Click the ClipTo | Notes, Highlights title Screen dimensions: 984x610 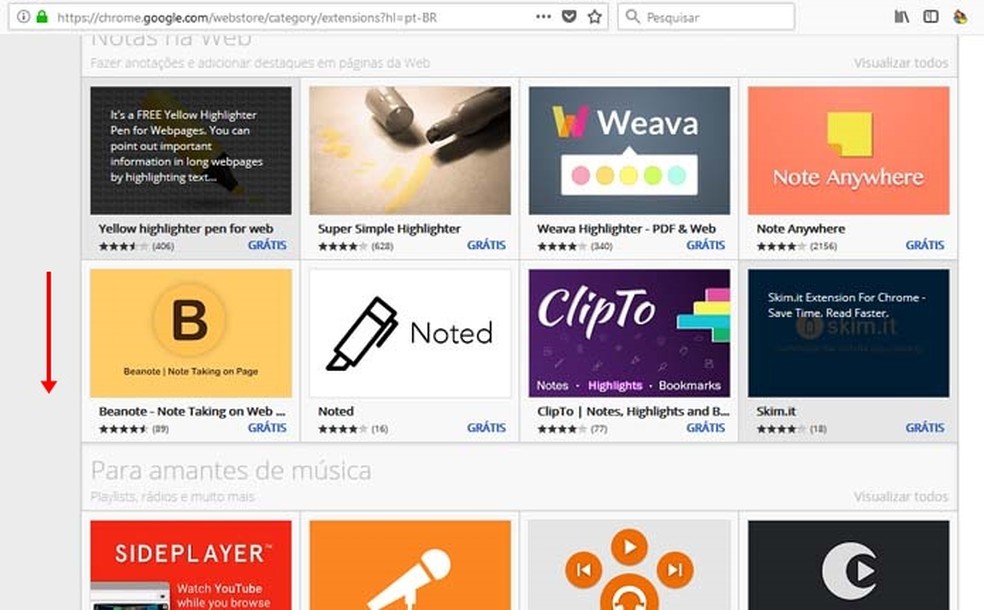tap(633, 411)
